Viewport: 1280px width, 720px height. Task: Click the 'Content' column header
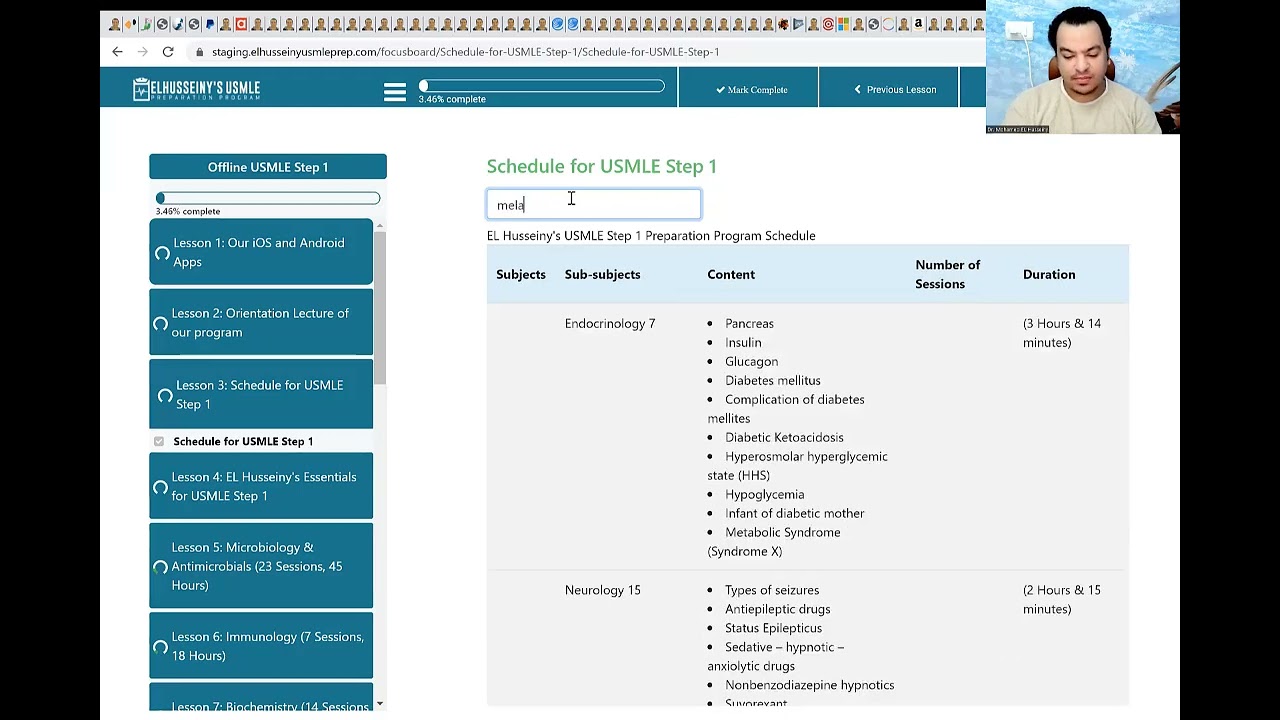tap(731, 274)
